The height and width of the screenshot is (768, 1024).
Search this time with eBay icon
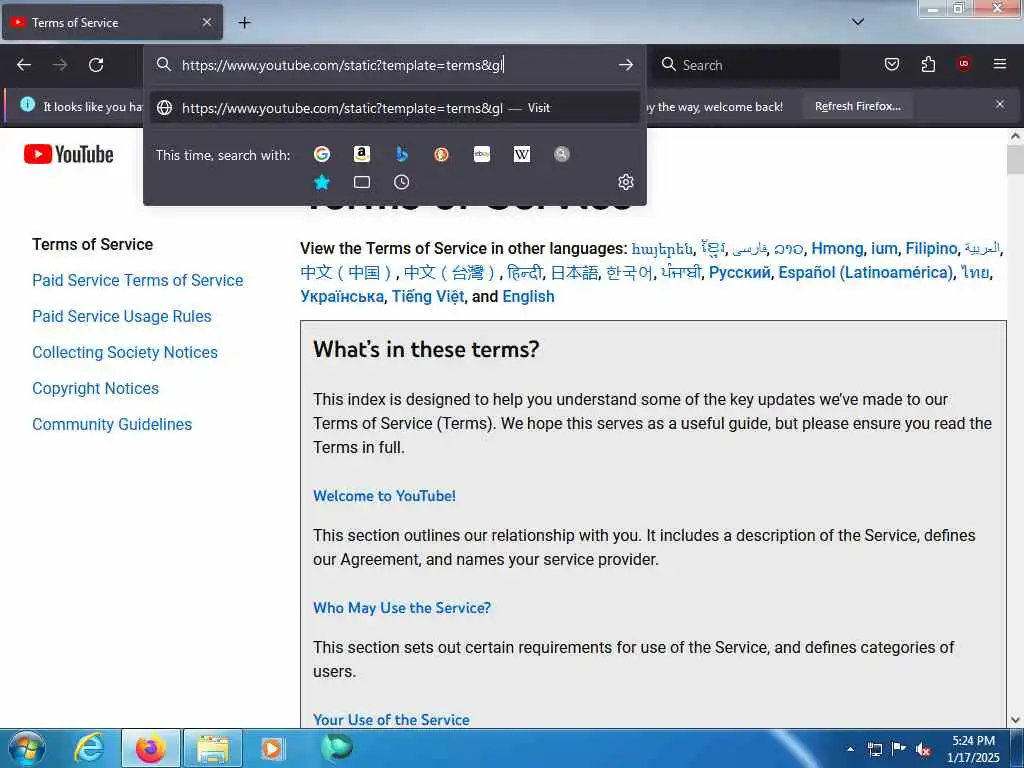coord(481,154)
